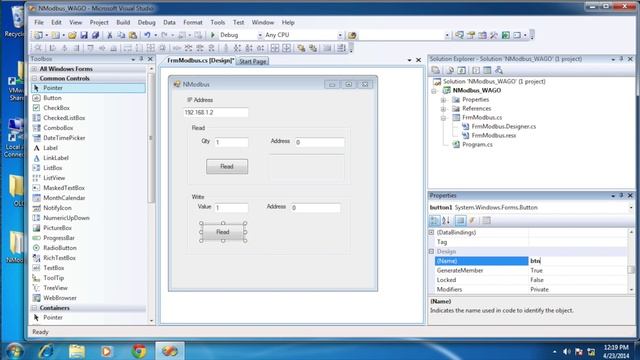
Task: Open Windows Media Player on the taskbar
Action: point(107,351)
